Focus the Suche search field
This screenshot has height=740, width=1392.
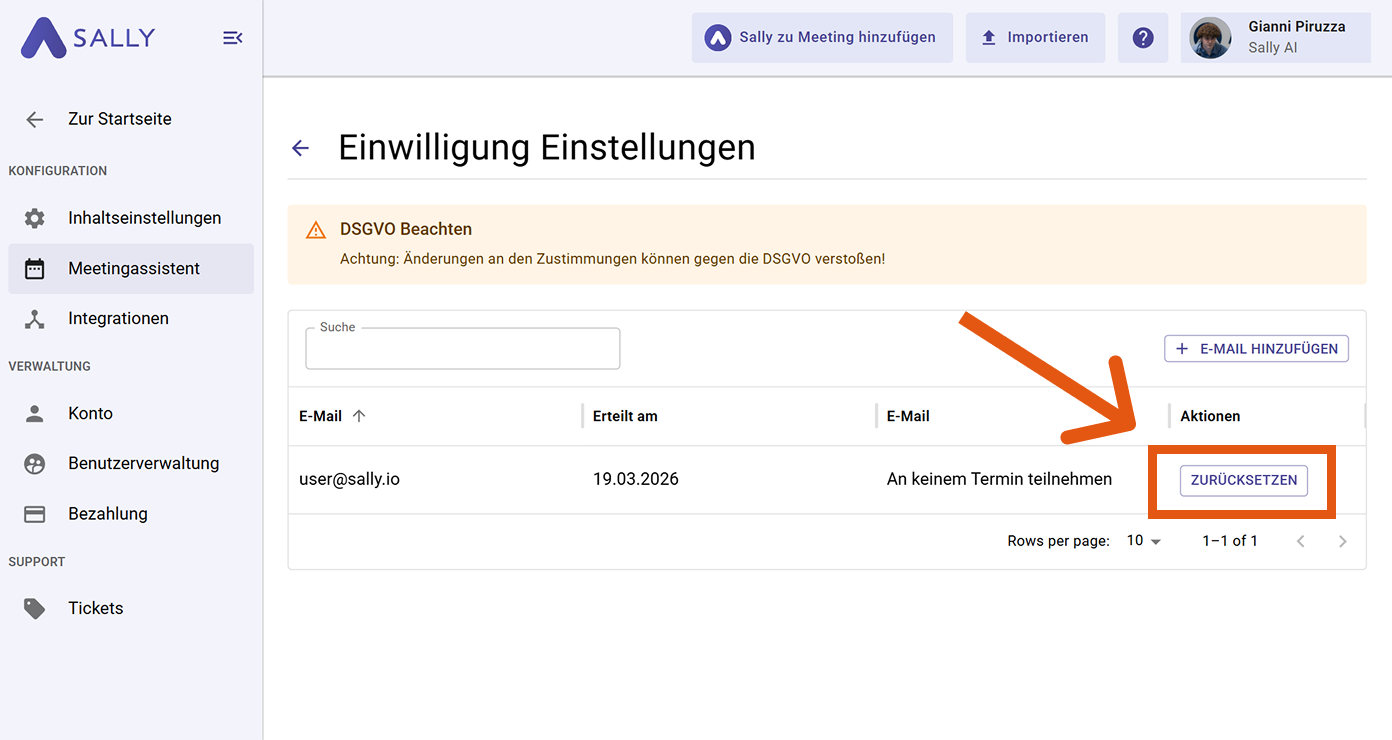462,350
